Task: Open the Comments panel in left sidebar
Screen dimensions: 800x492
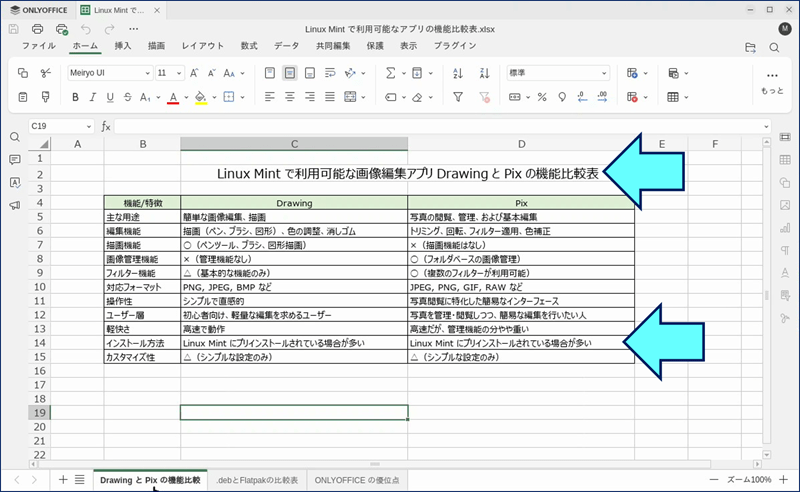Action: coord(15,160)
